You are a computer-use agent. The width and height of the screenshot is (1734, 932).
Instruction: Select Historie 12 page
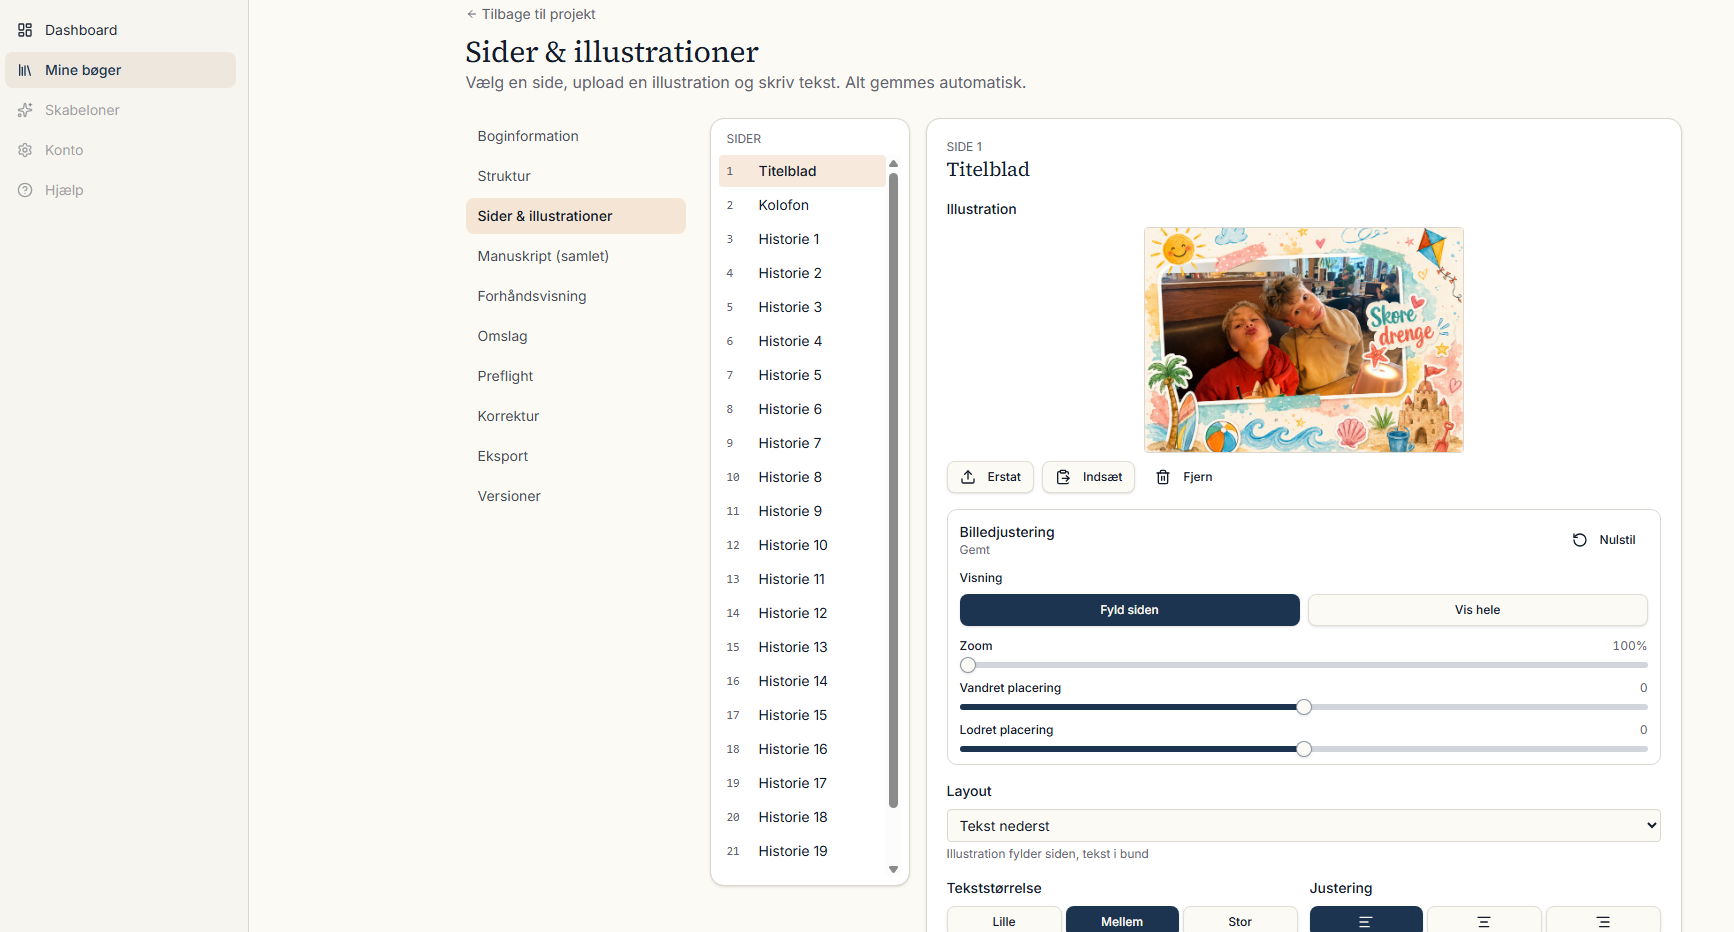click(802, 613)
